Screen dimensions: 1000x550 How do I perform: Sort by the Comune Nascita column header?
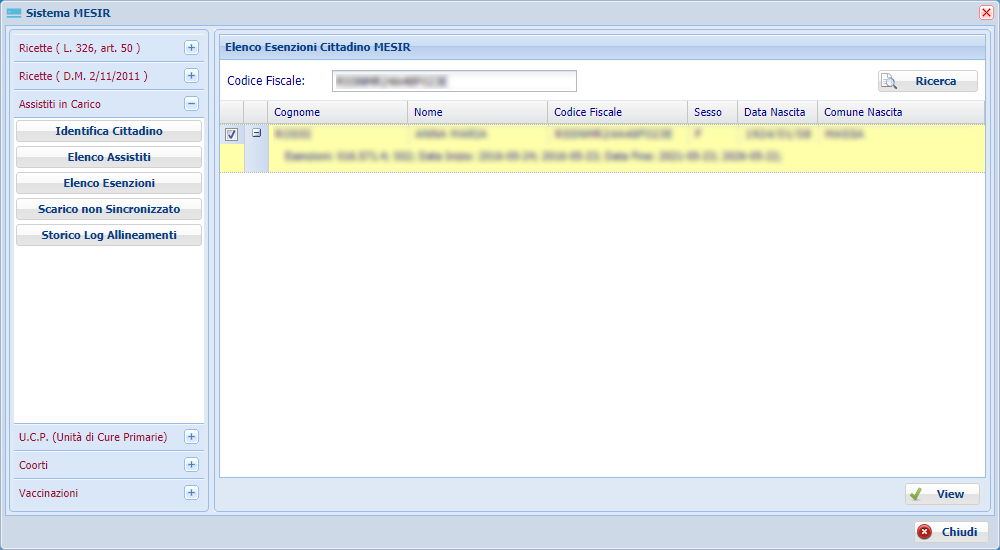pyautogui.click(x=901, y=112)
